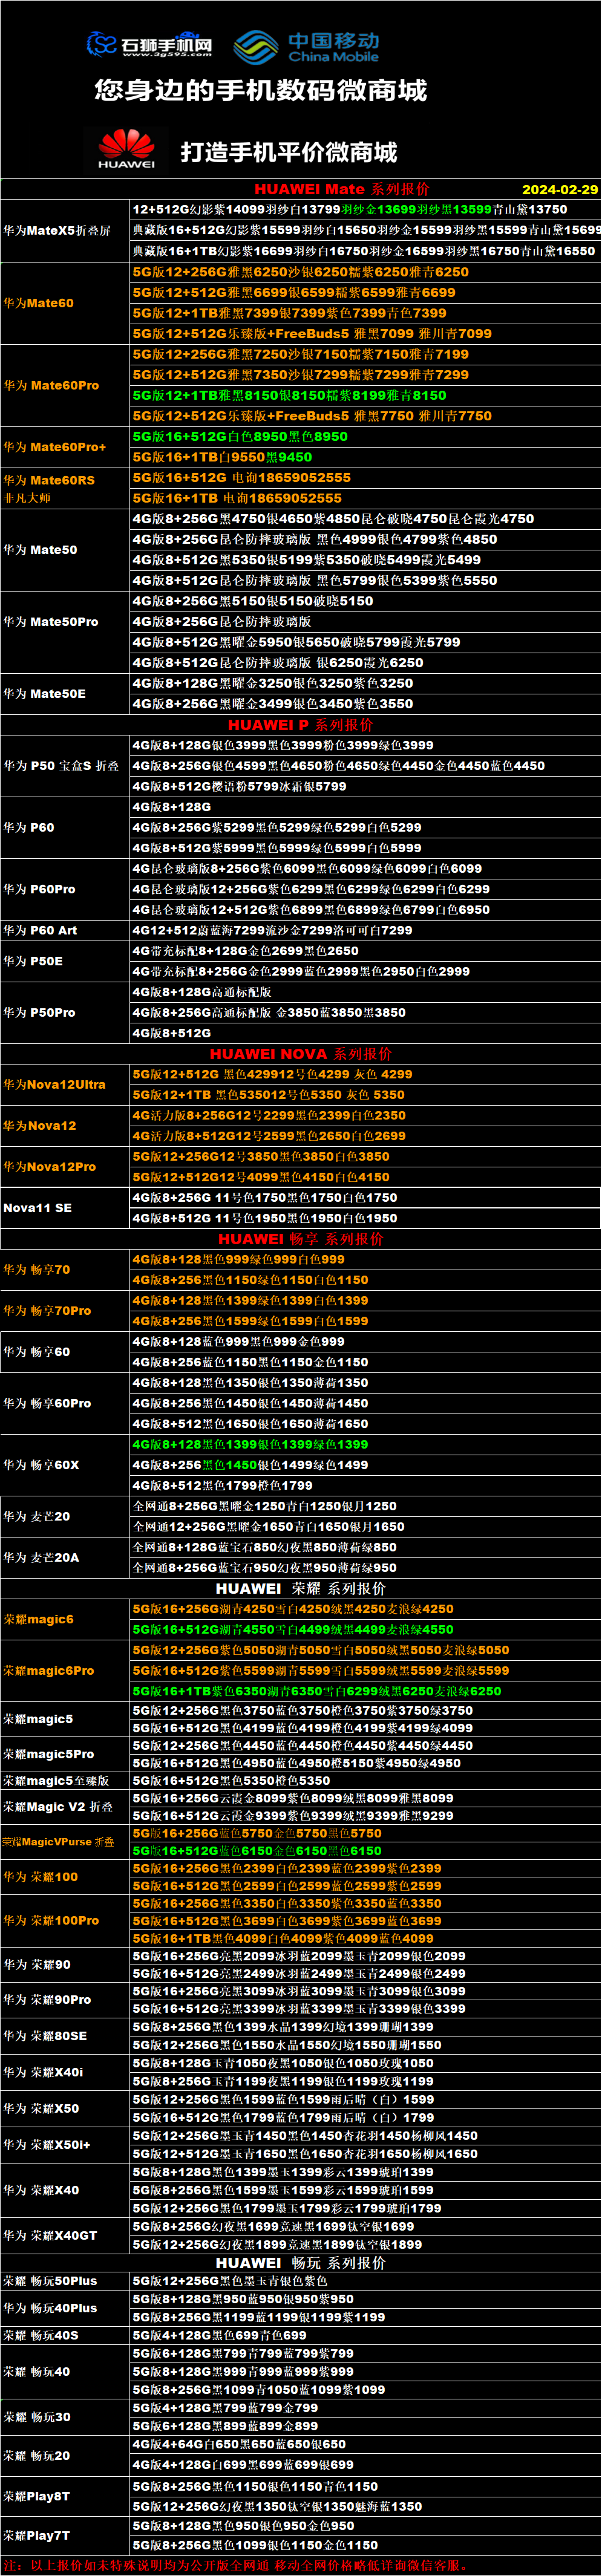Select the 华为 P50E model cell
The width and height of the screenshot is (602, 2576).
point(66,961)
